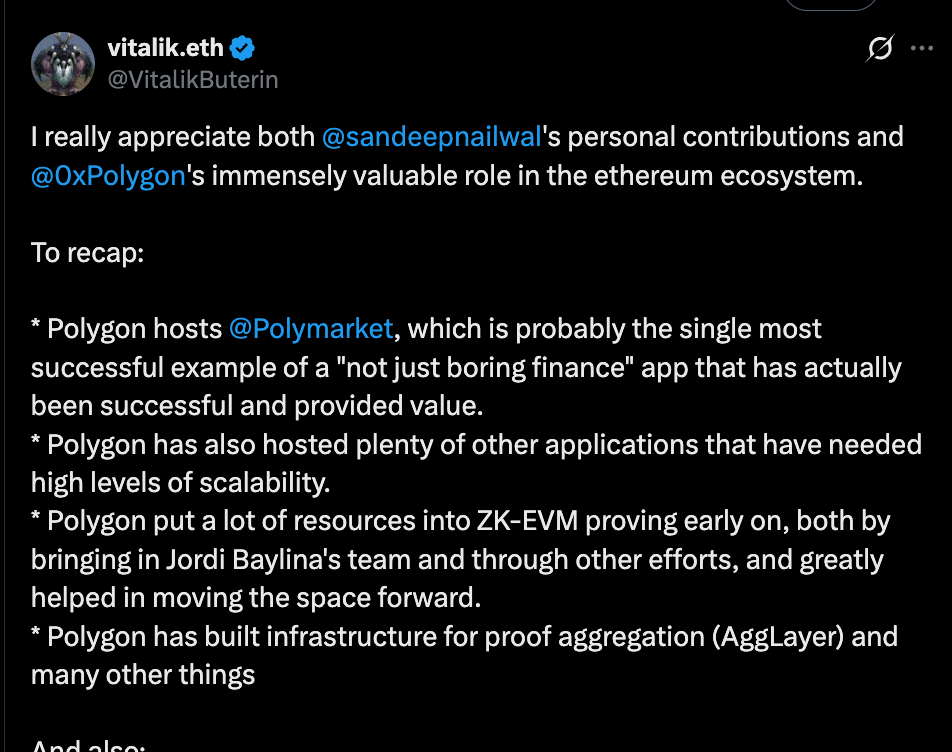This screenshot has width=952, height=752.
Task: Click the Grok explain-post icon
Action: [880, 48]
